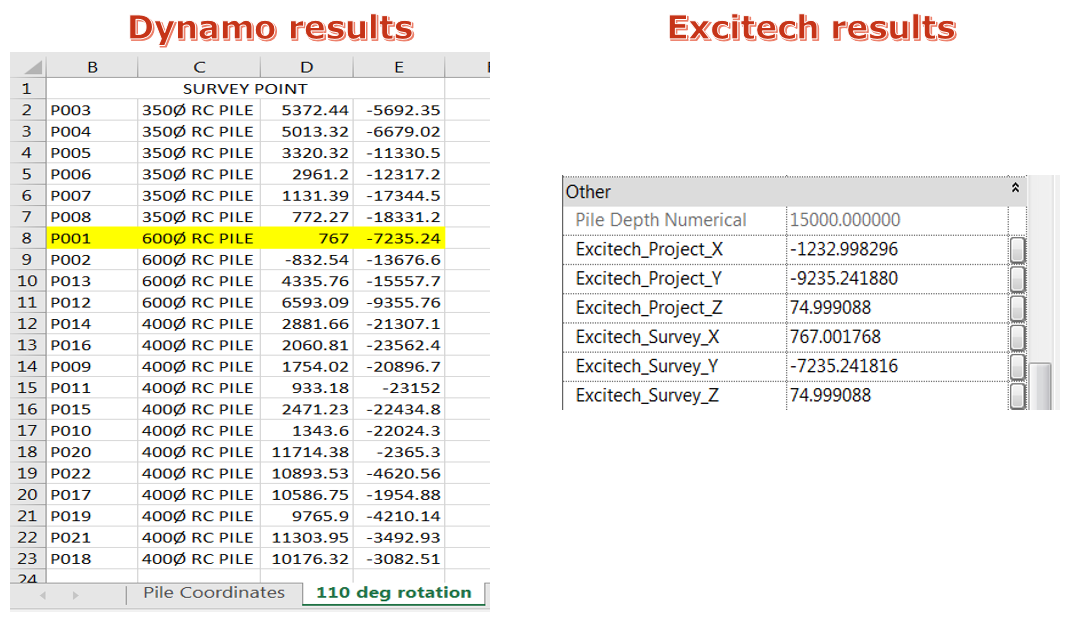Select row 18 header
The width and height of the screenshot is (1071, 621).
click(28, 452)
